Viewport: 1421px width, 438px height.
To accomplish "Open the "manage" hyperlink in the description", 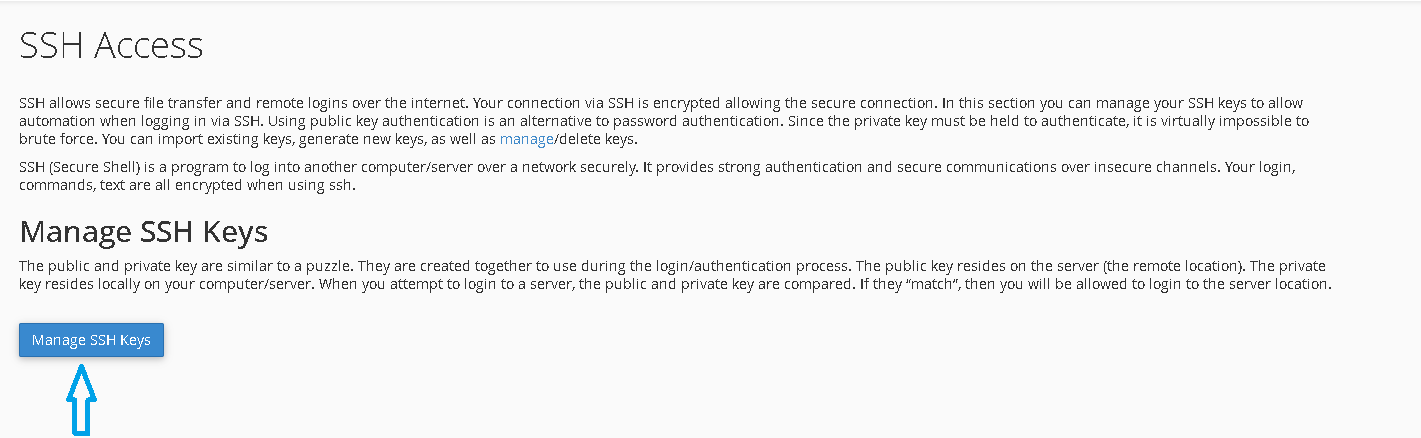I will tap(526, 139).
